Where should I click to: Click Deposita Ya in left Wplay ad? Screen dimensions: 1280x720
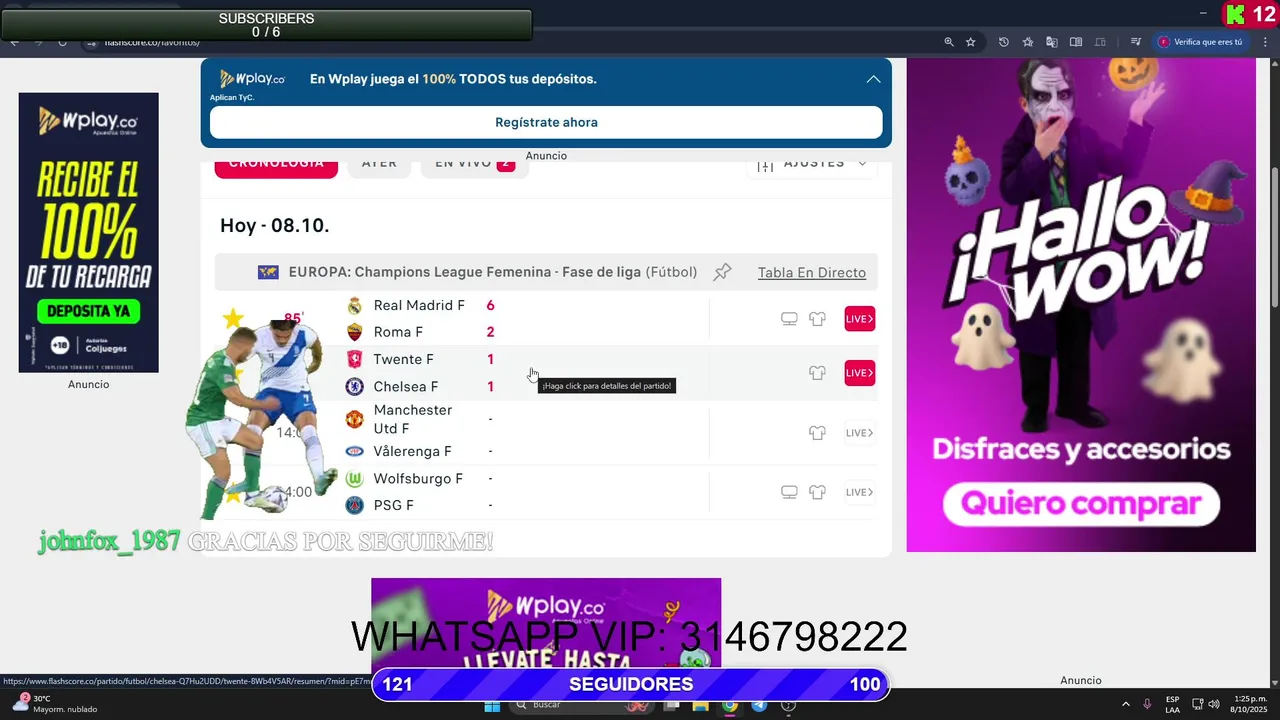91,311
